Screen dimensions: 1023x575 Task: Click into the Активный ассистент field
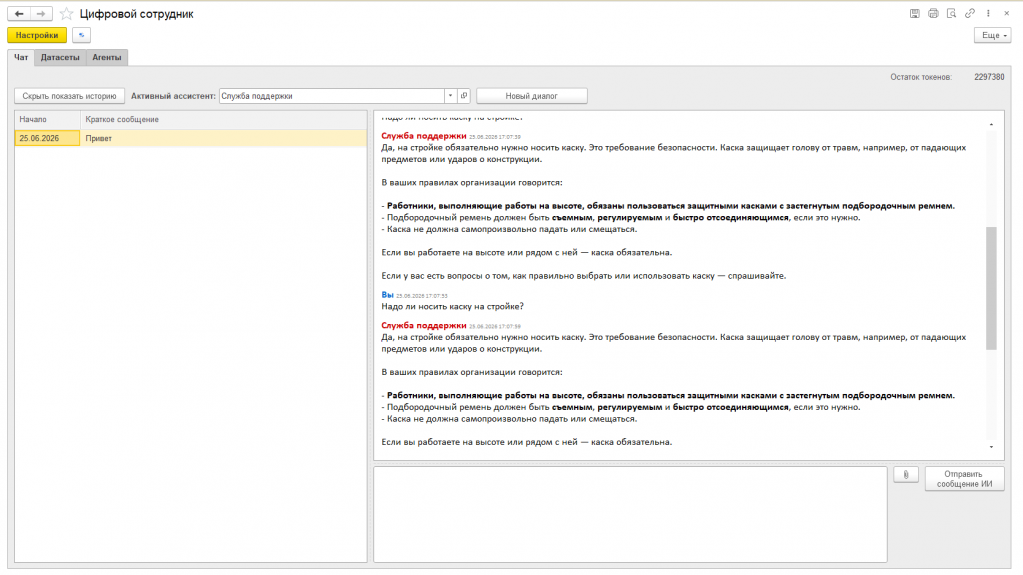click(x=332, y=96)
